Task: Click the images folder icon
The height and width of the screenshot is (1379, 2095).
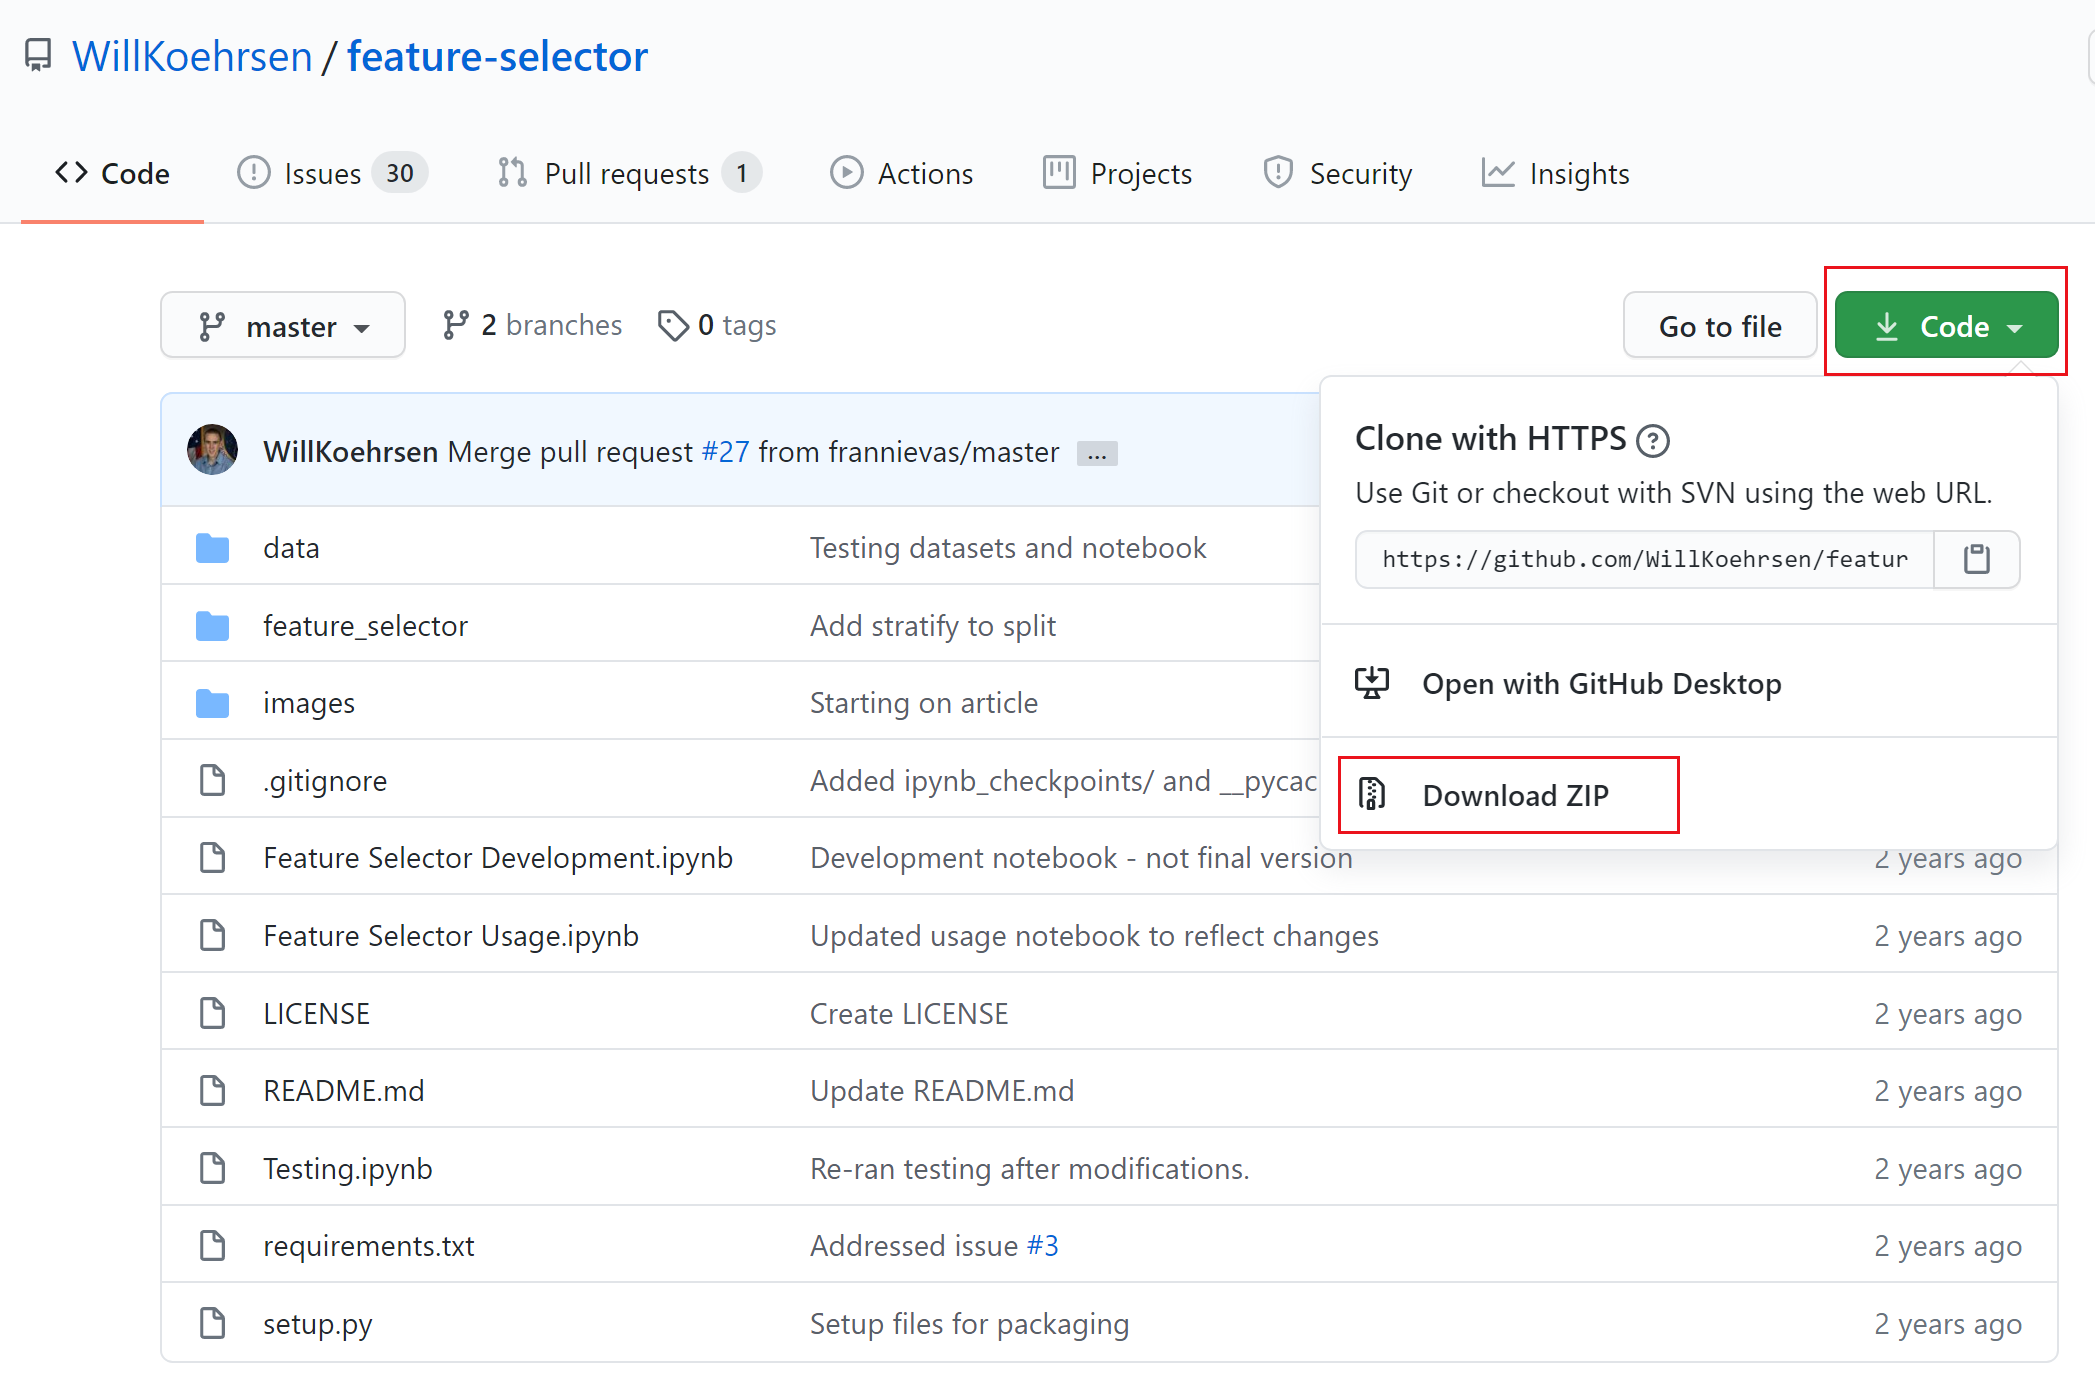Action: [212, 703]
